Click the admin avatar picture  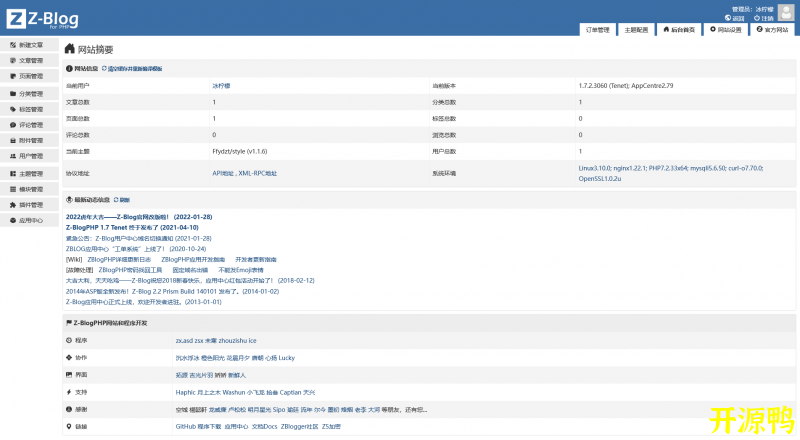click(x=786, y=13)
